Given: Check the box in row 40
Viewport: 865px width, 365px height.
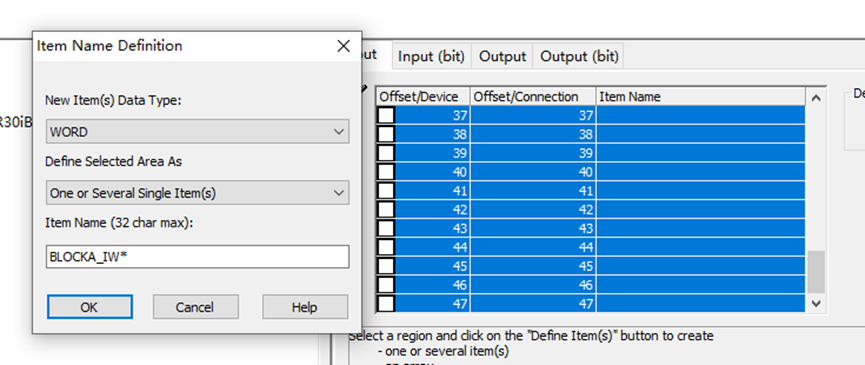Looking at the screenshot, I should click(x=386, y=172).
